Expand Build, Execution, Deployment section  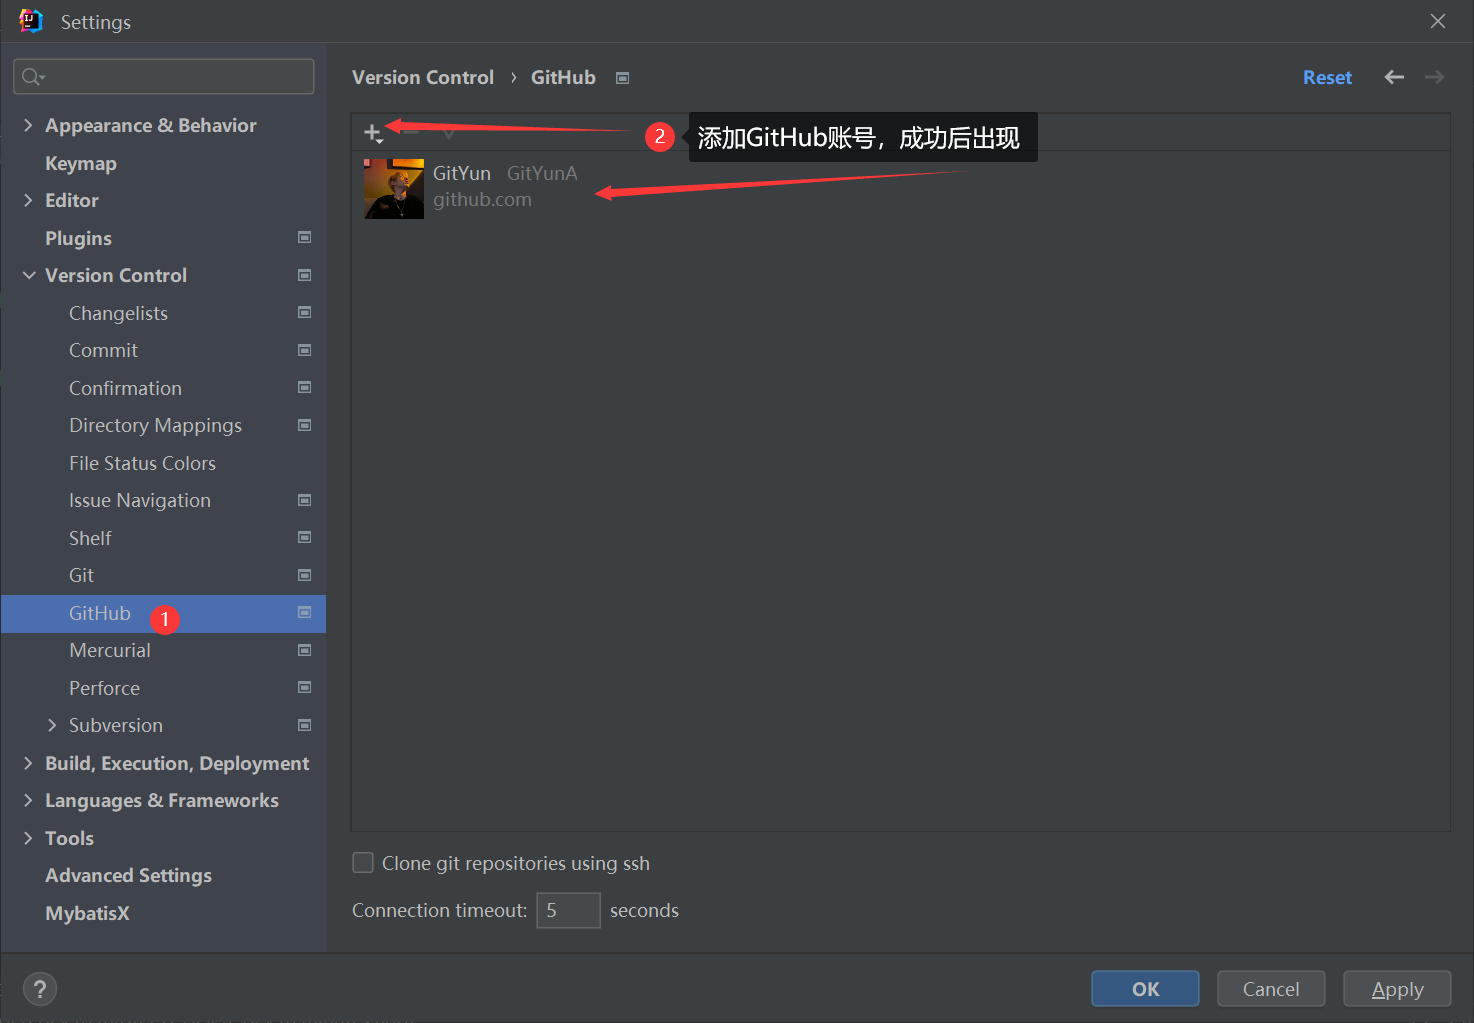click(28, 763)
